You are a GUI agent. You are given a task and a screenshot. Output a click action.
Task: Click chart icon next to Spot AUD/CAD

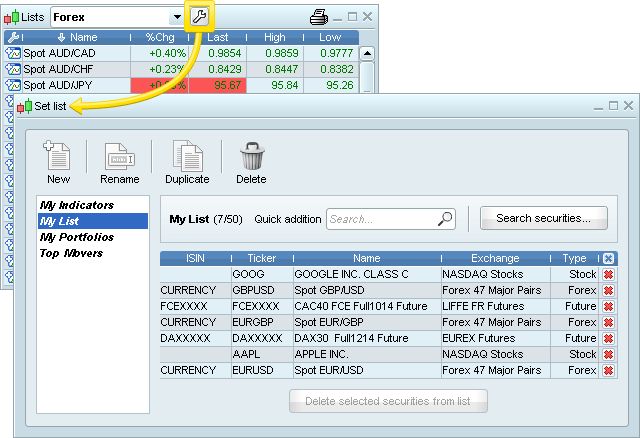(x=13, y=53)
